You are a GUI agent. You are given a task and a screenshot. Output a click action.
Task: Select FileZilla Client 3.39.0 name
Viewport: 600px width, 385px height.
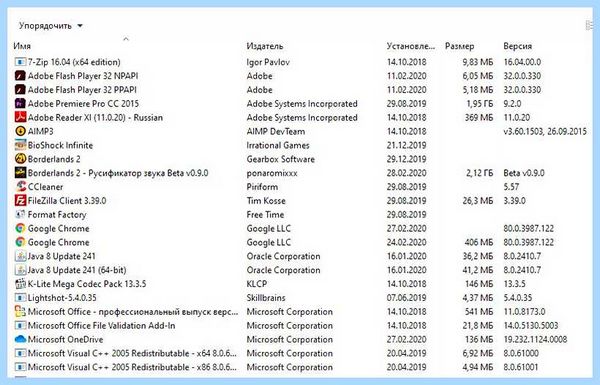tap(67, 201)
